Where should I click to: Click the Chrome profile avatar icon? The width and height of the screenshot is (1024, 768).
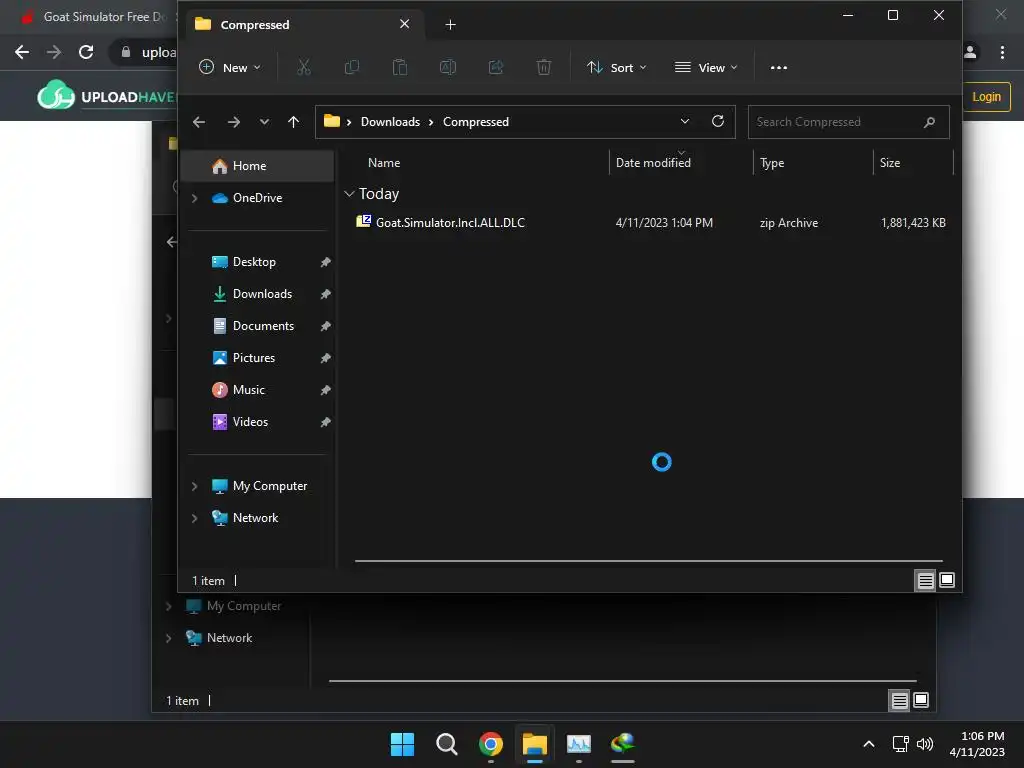click(970, 52)
